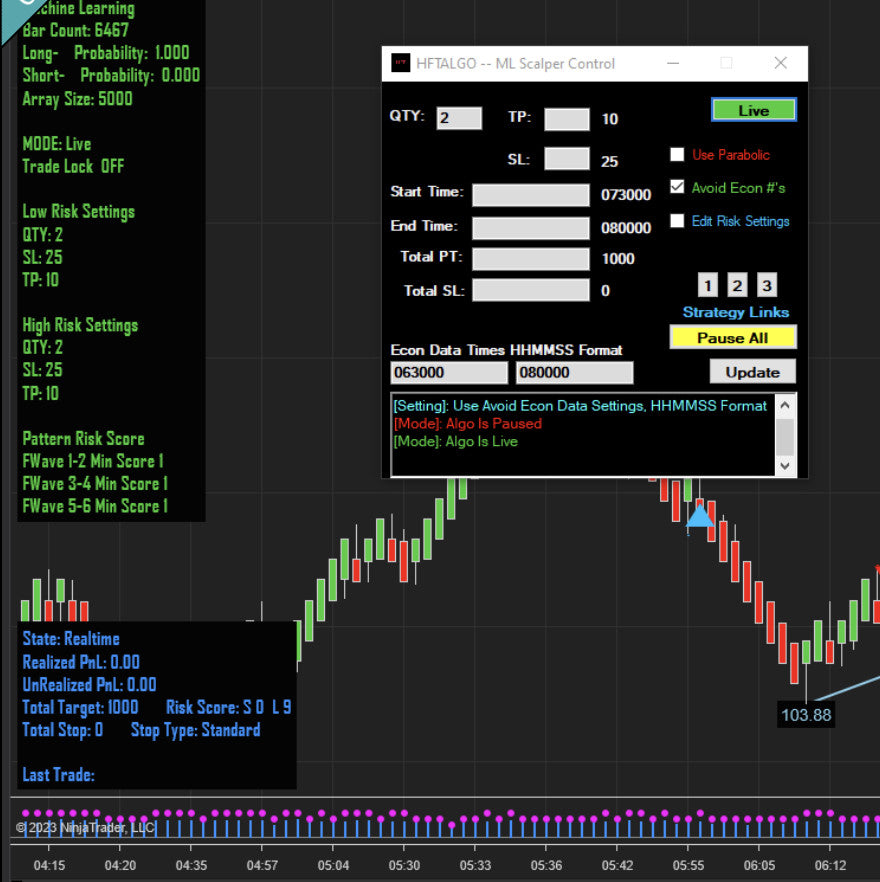Image resolution: width=880 pixels, height=882 pixels.
Task: Click into the QTY input field
Action: (x=459, y=118)
